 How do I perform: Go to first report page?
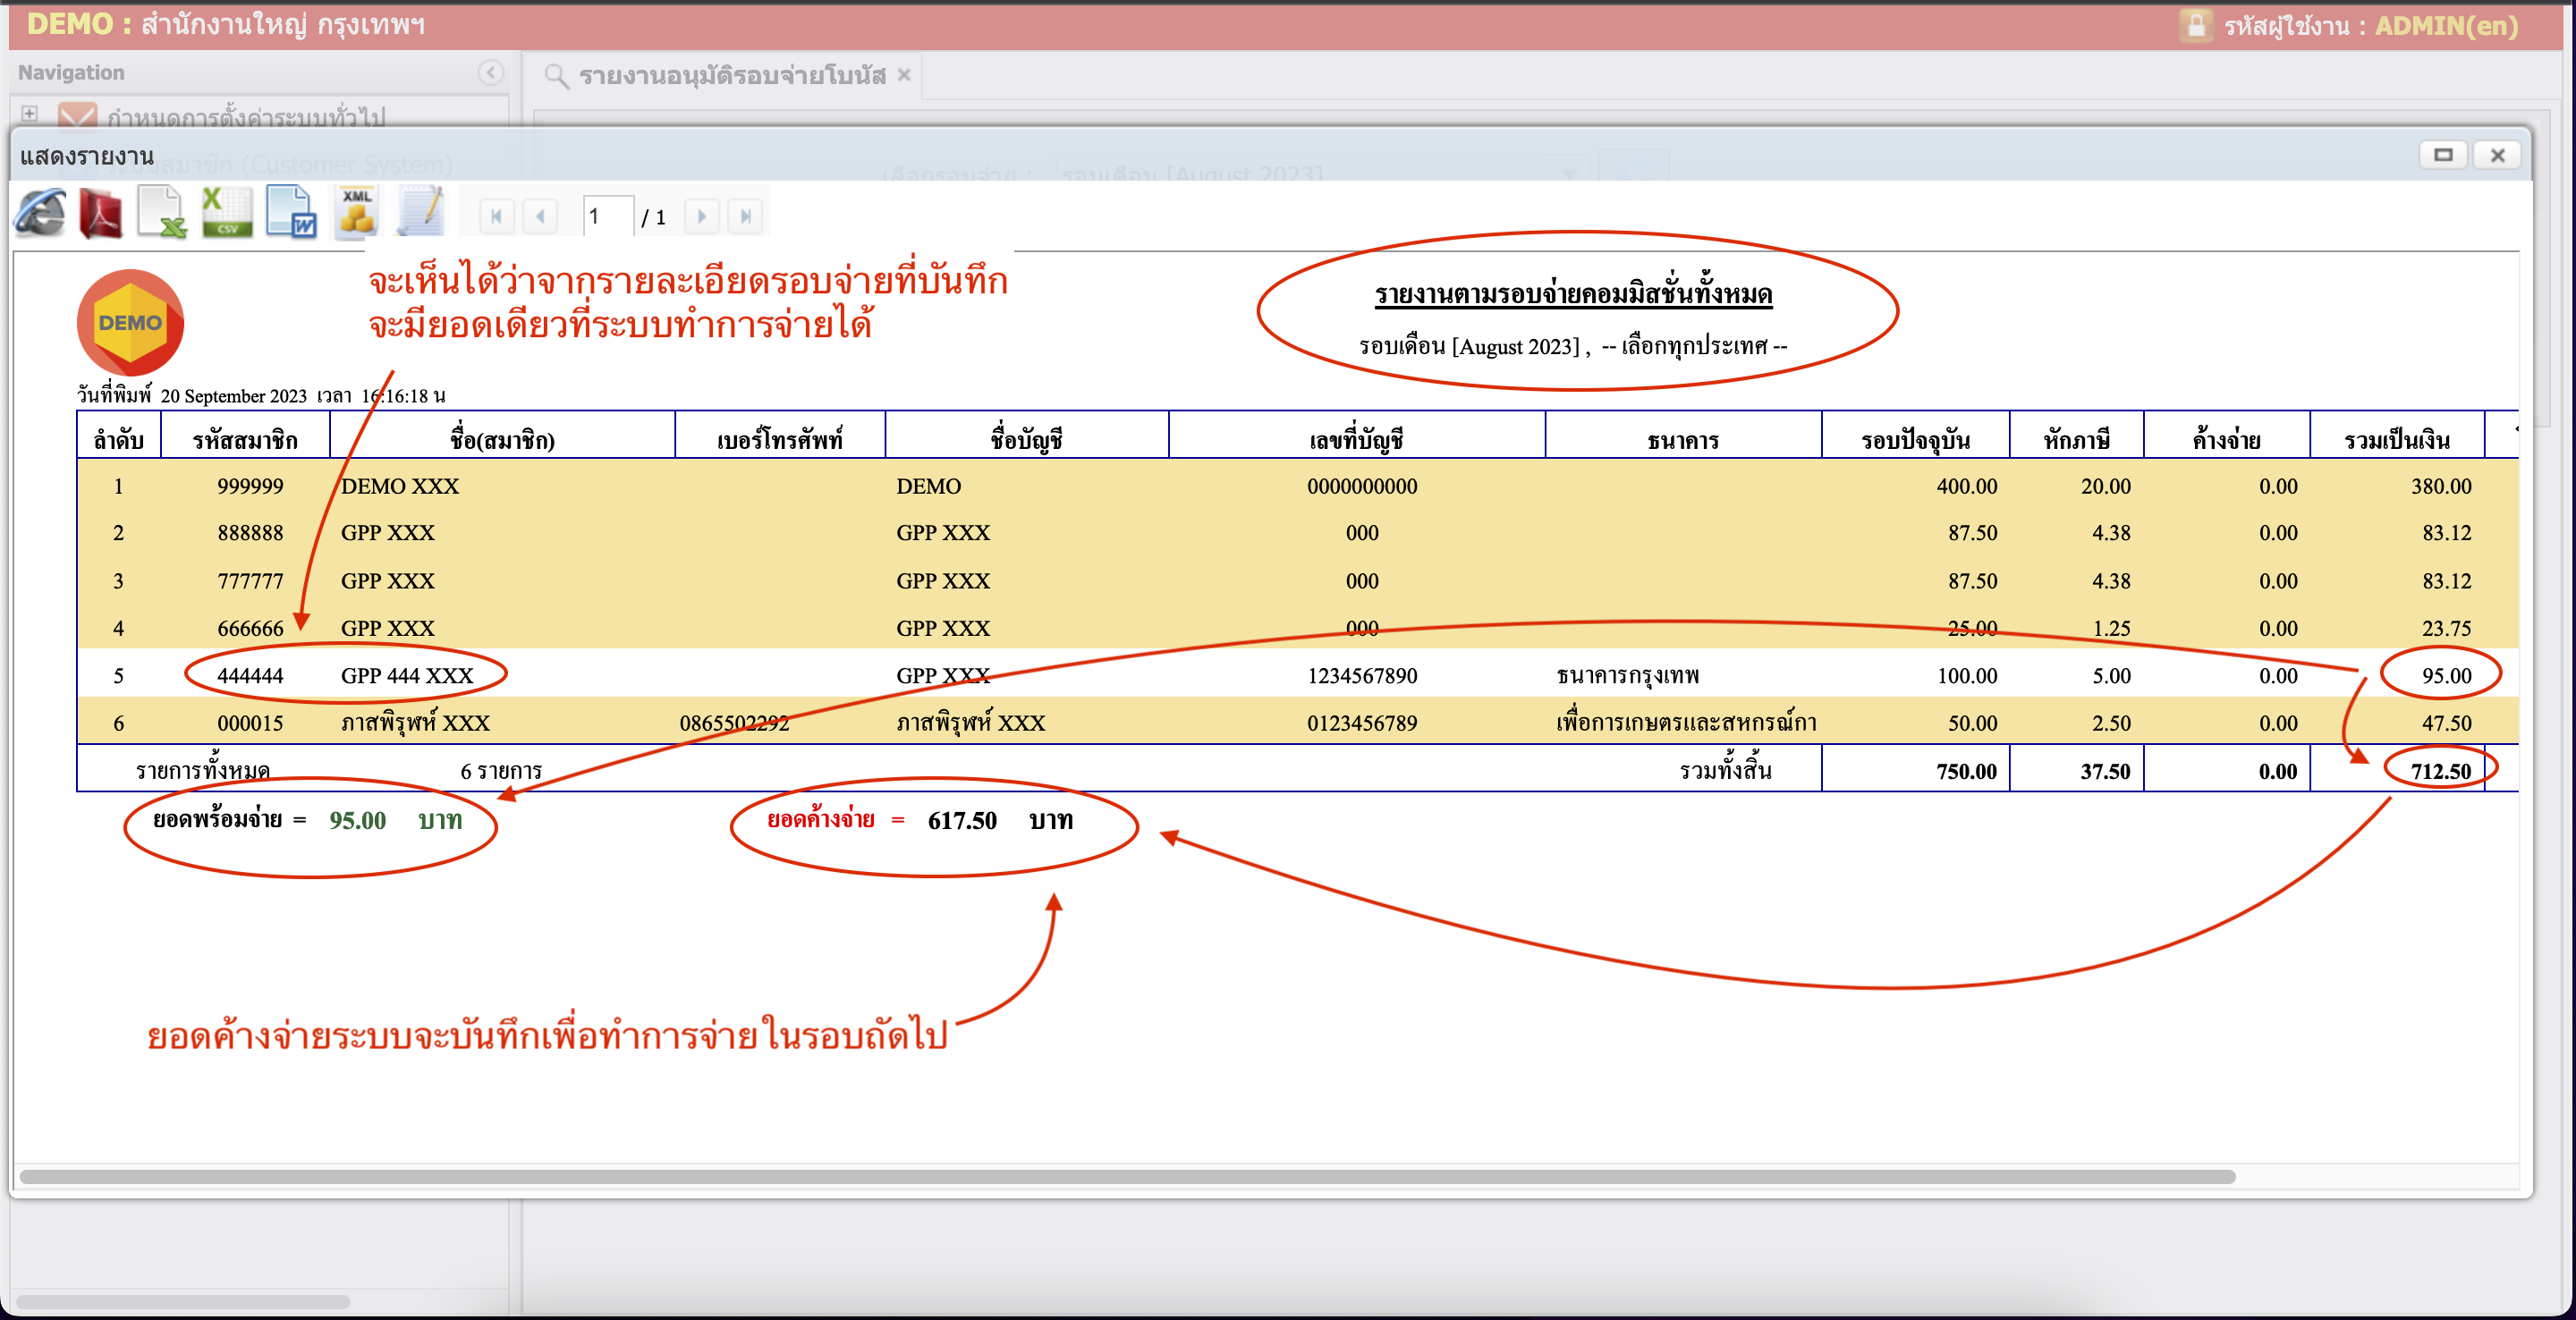(x=496, y=216)
